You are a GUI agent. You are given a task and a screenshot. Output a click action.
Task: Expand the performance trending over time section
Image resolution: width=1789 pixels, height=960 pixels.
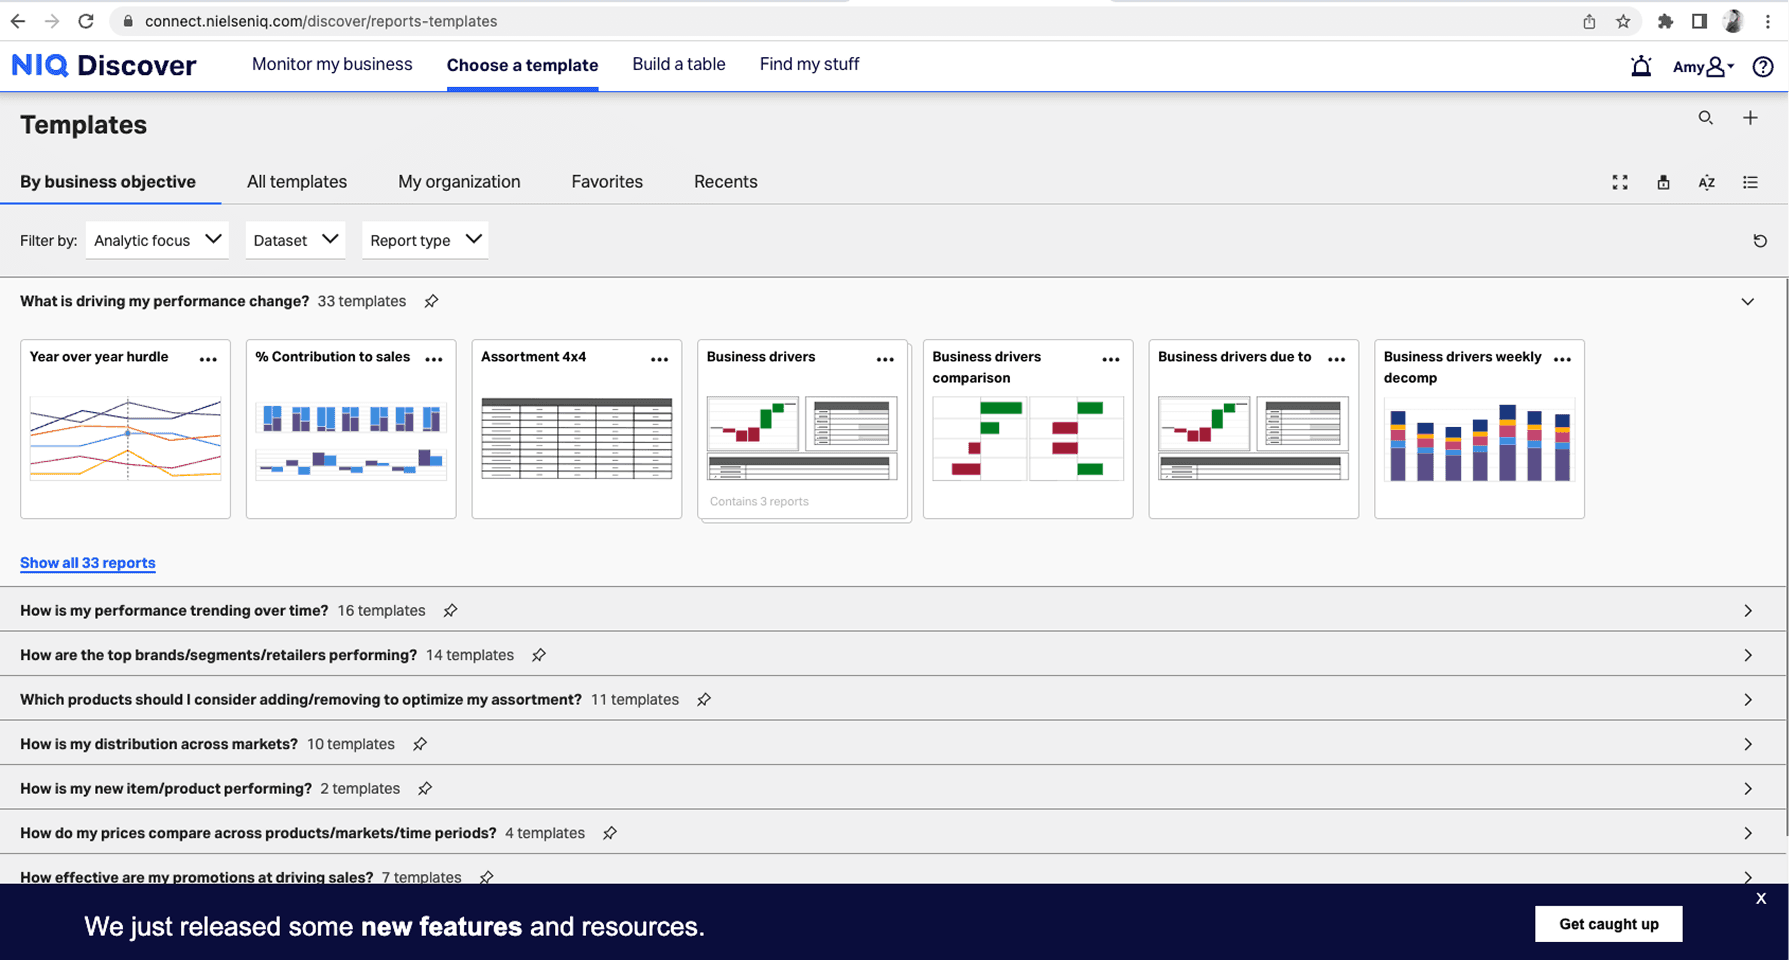pyautogui.click(x=1748, y=611)
